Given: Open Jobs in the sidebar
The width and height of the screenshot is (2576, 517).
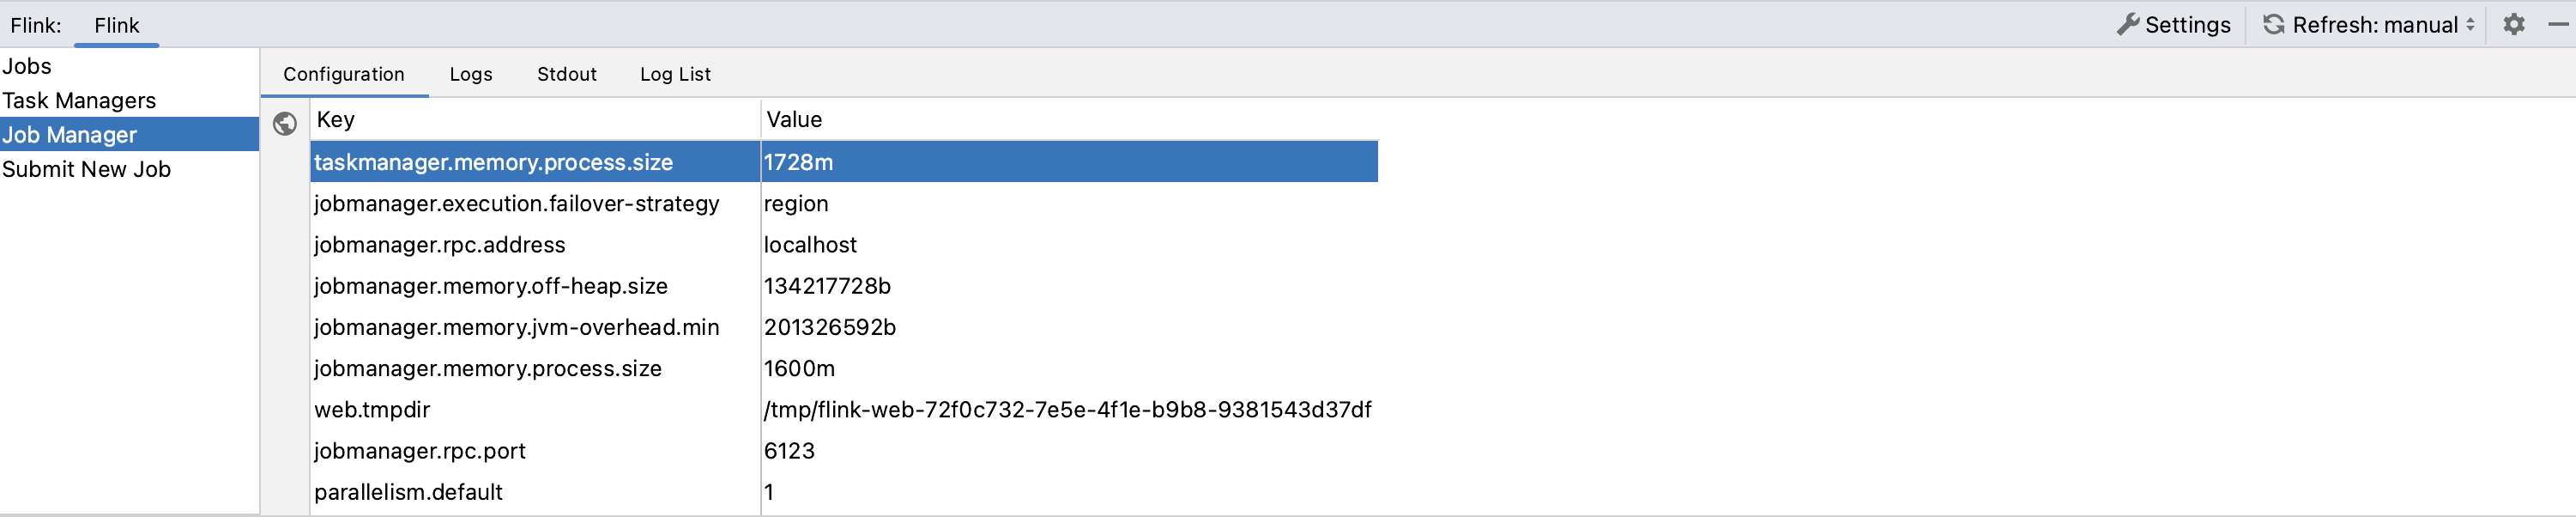Looking at the screenshot, I should tap(27, 66).
